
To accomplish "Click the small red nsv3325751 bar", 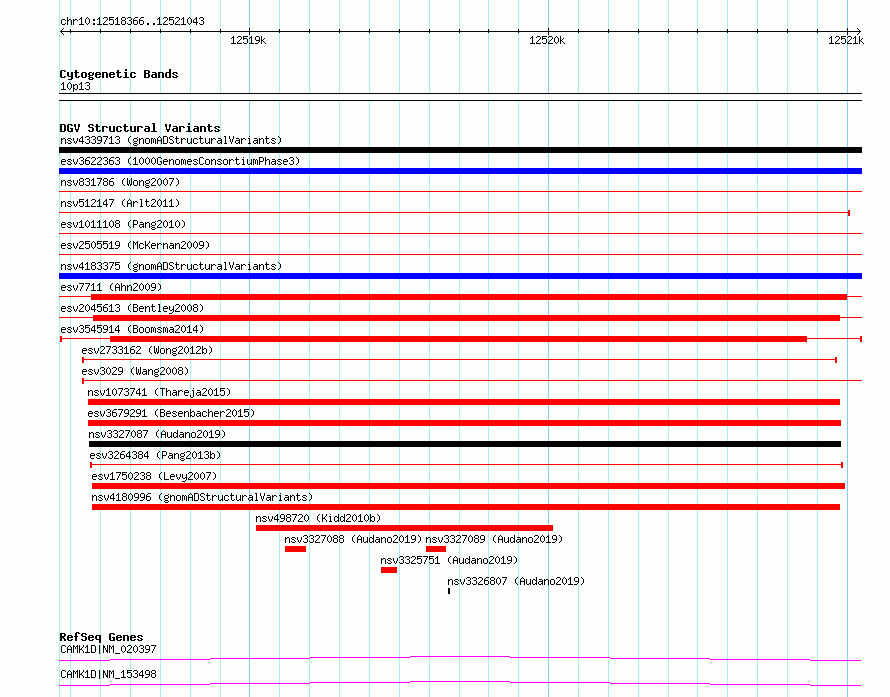I will (389, 570).
